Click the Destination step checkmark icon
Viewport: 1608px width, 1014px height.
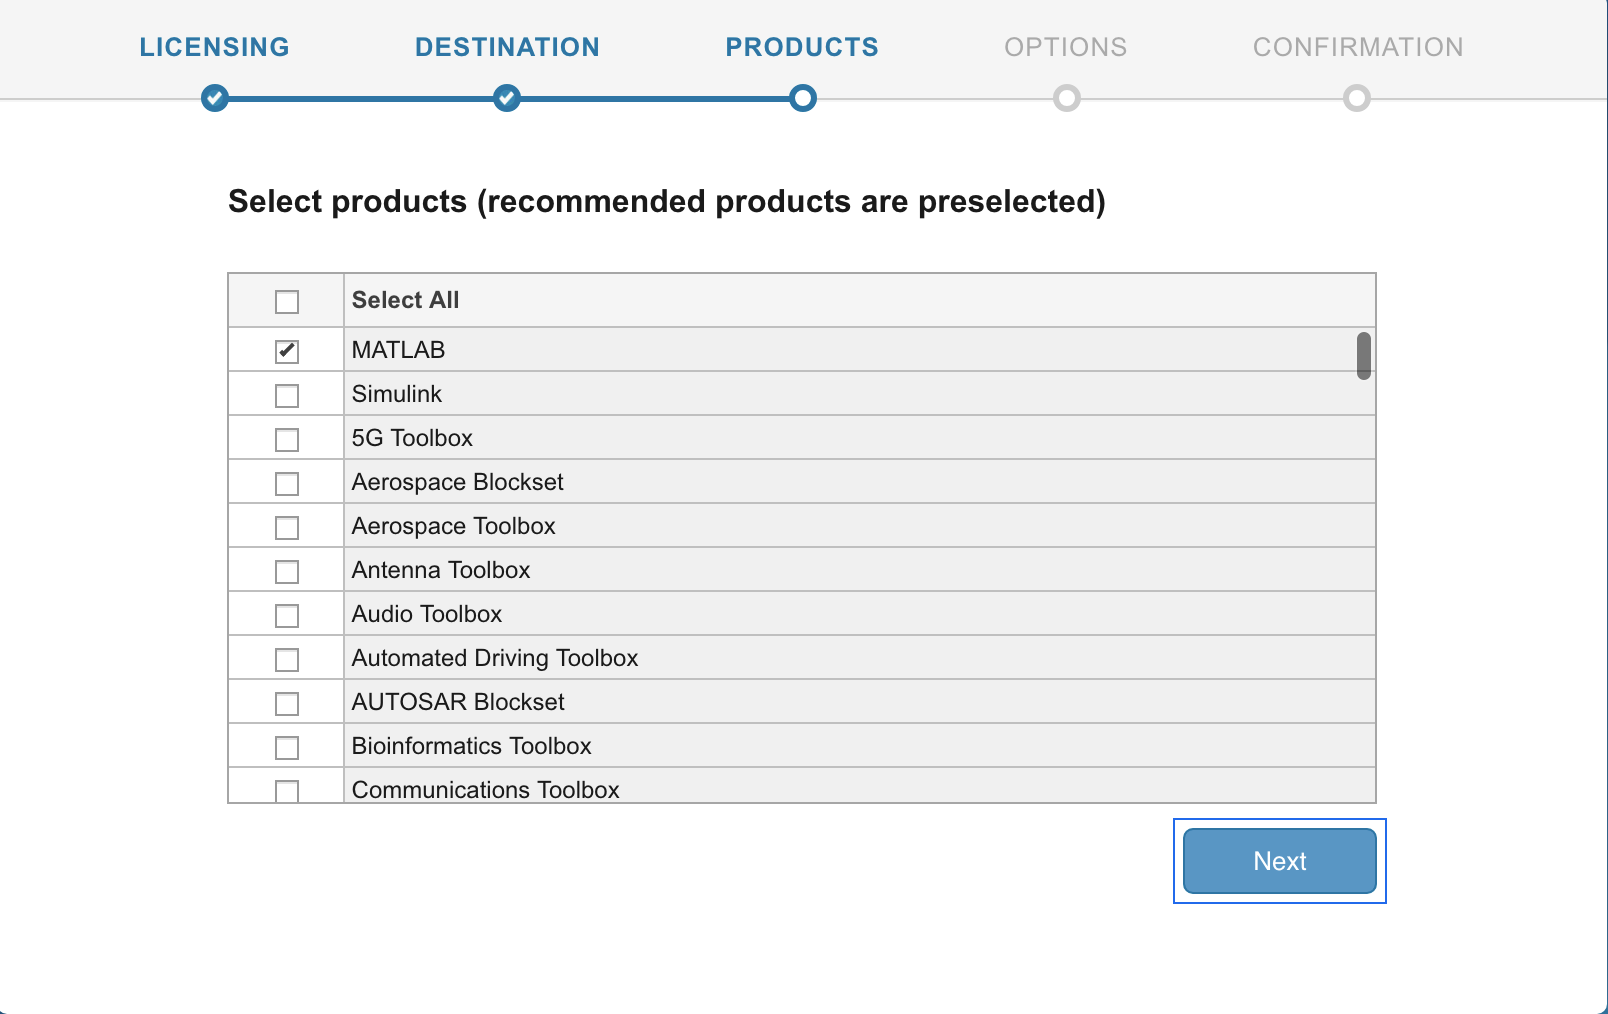pyautogui.click(x=507, y=98)
